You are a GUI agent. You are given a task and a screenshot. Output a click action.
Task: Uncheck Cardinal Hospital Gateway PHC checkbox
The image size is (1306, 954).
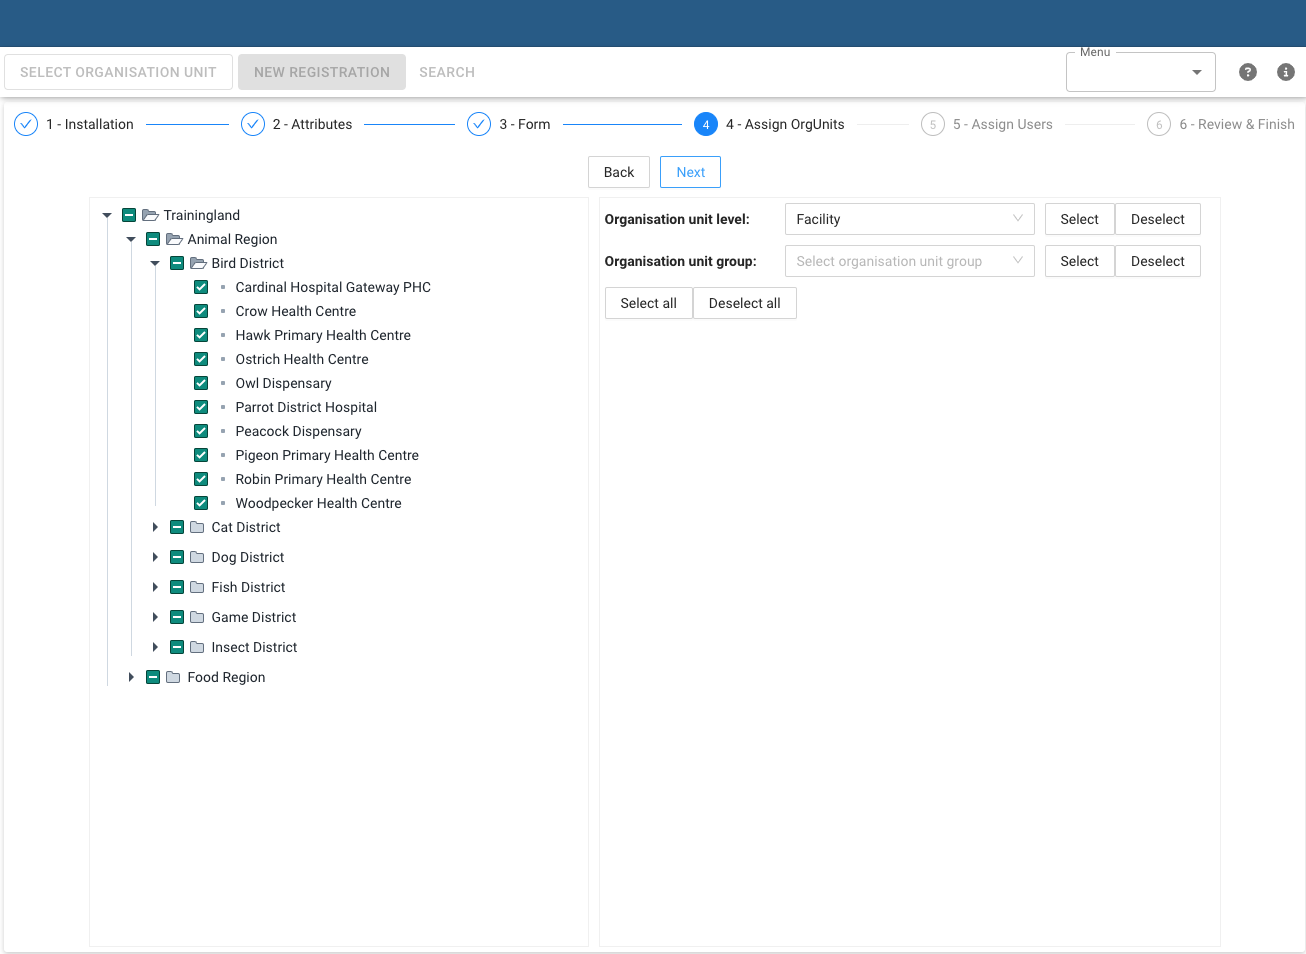coord(201,287)
